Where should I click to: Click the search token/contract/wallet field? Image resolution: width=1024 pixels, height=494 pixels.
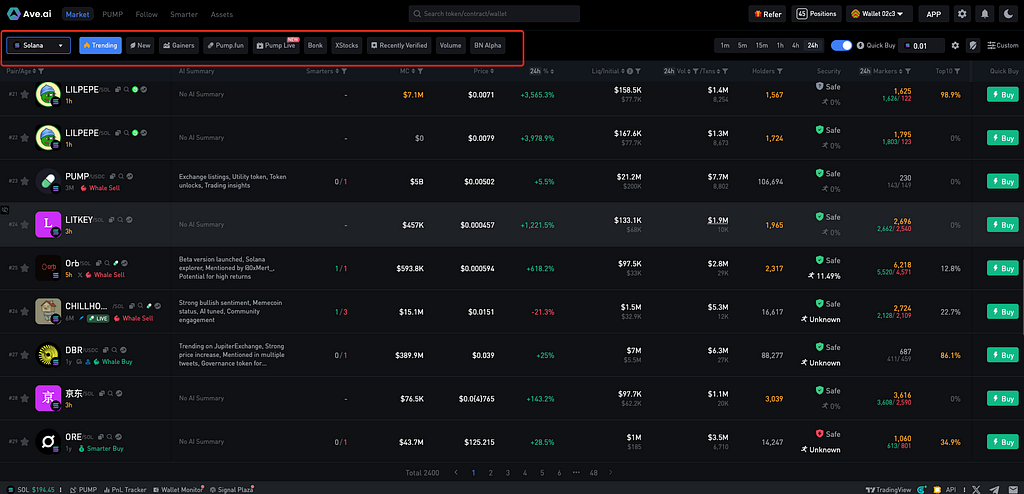(494, 14)
